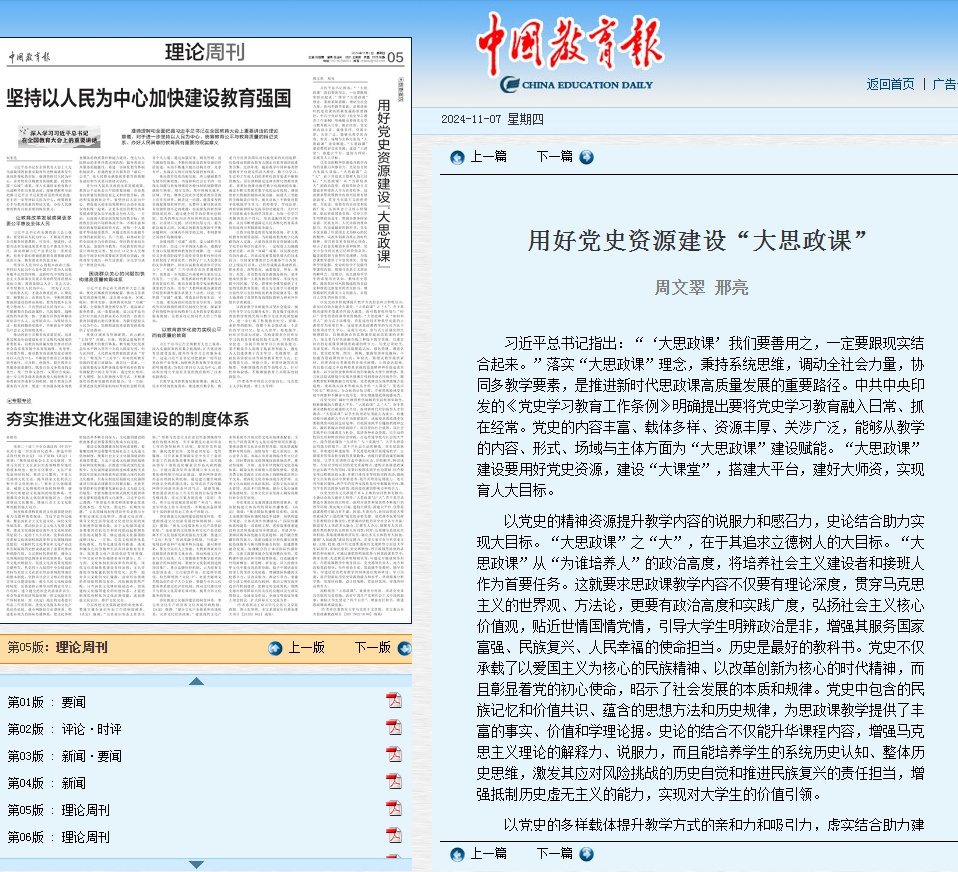This screenshot has width=958, height=872.
Task: Open PDF icon of 第06版 理论周刊
Action: click(x=394, y=836)
